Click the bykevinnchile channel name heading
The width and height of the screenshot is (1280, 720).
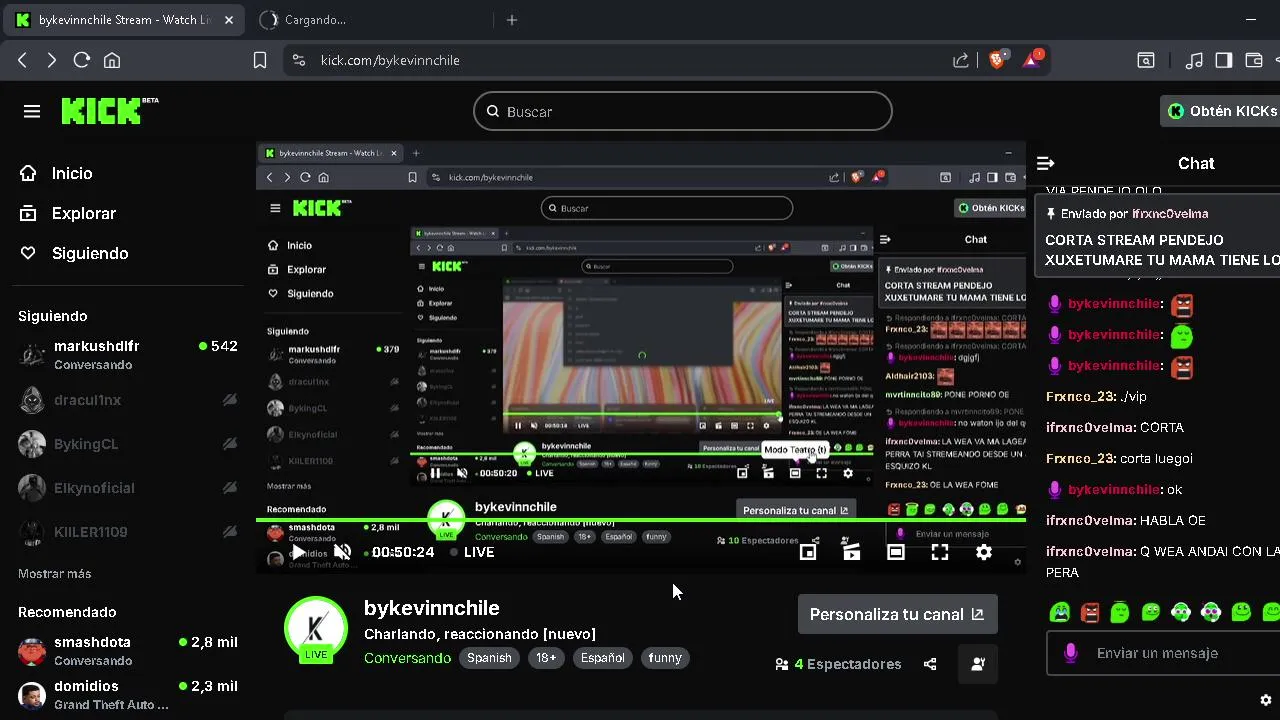click(432, 608)
